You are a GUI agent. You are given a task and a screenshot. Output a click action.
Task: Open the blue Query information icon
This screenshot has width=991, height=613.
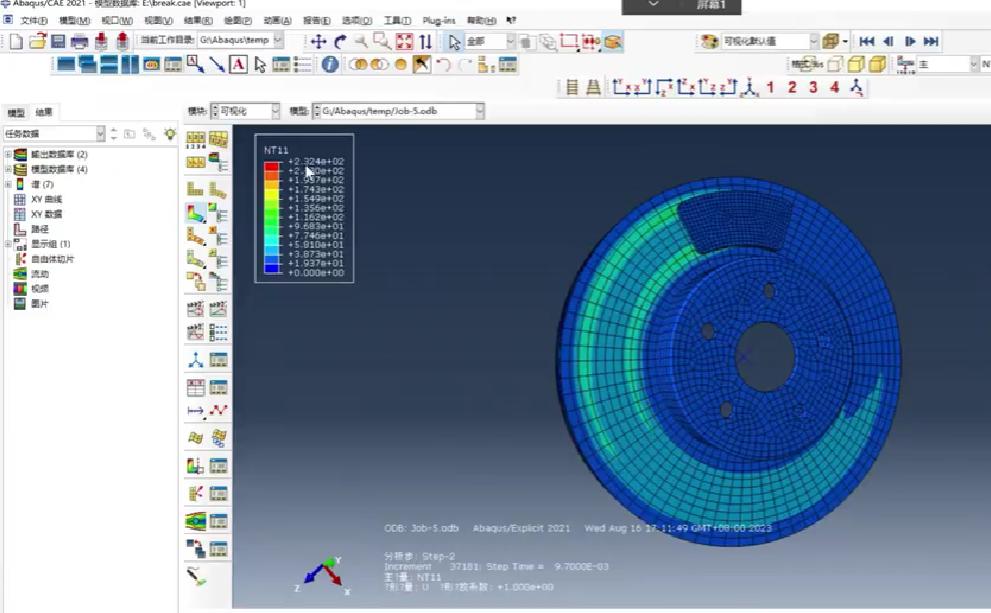pyautogui.click(x=330, y=64)
